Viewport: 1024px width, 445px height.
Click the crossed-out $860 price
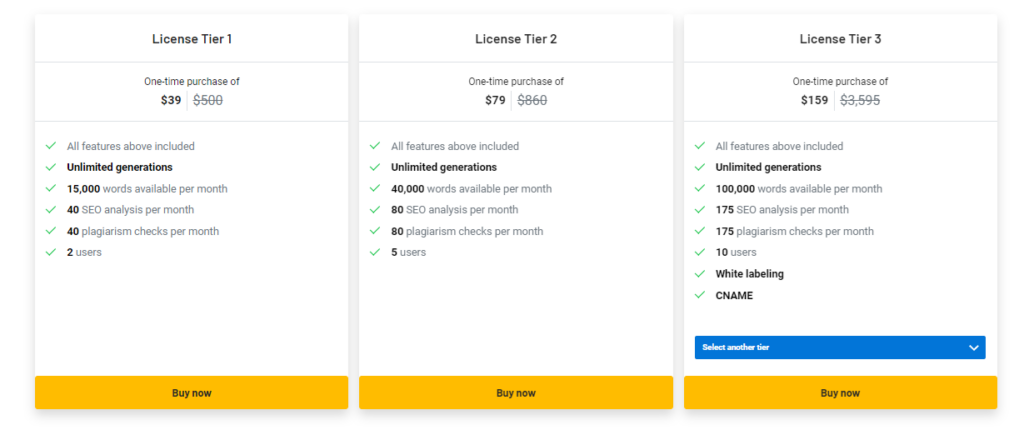point(532,100)
